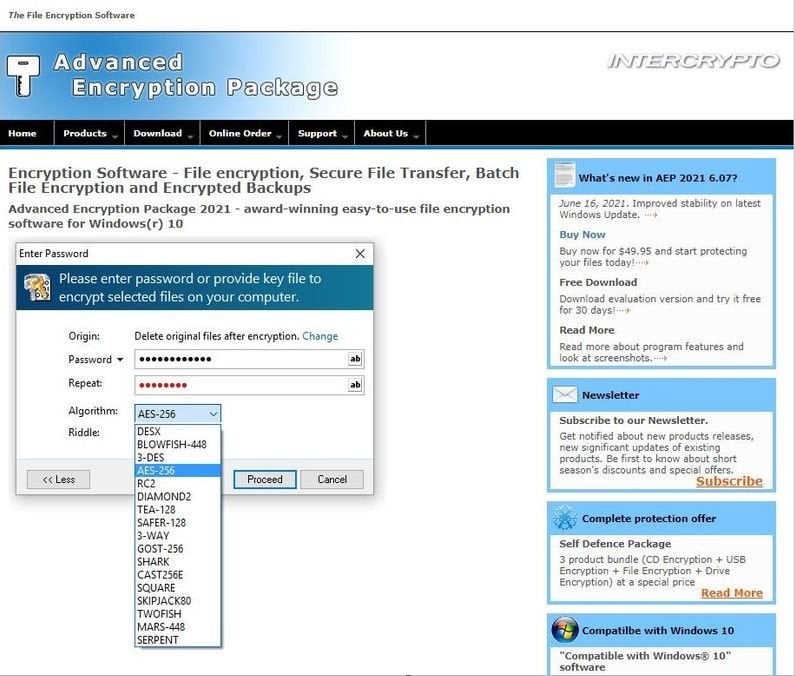Click 'Subscribe to our Newsletter.' text
This screenshot has width=795, height=676.
634,420
